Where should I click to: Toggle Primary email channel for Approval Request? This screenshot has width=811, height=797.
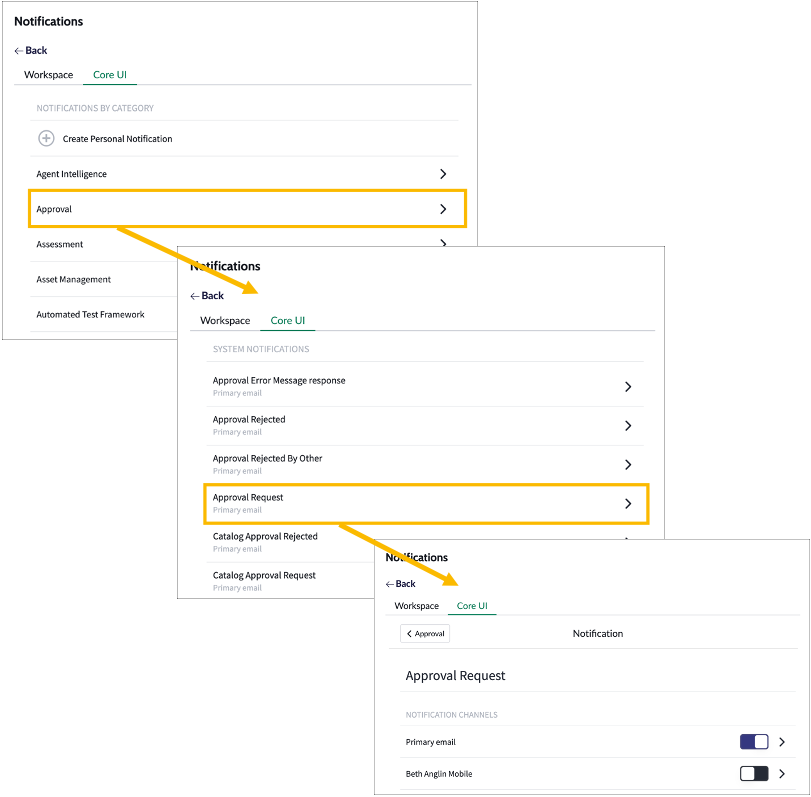754,741
